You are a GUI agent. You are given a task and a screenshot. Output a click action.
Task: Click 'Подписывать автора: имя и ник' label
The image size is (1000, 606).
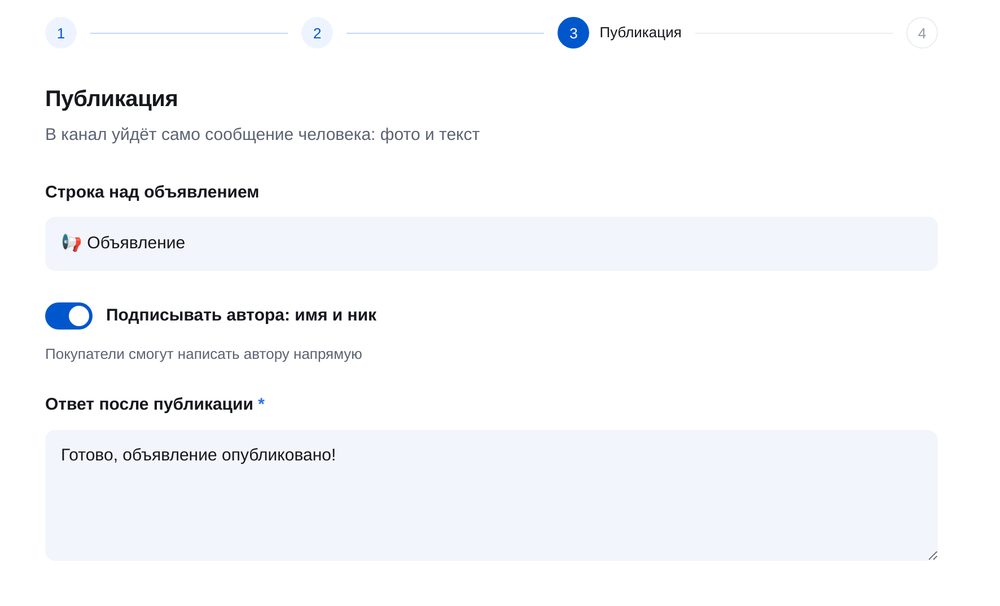click(x=241, y=315)
